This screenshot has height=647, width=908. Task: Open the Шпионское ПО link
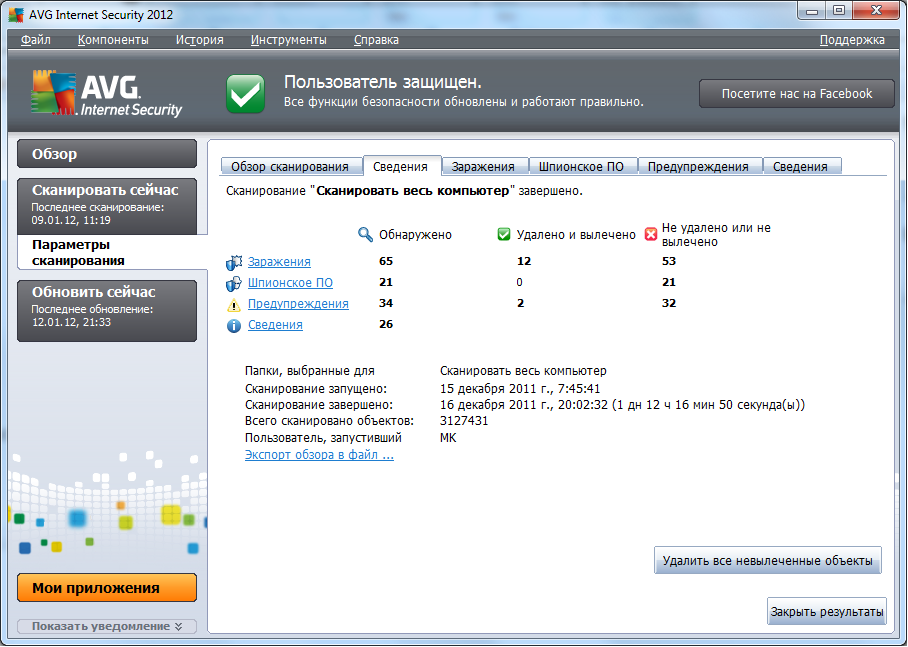pos(290,283)
